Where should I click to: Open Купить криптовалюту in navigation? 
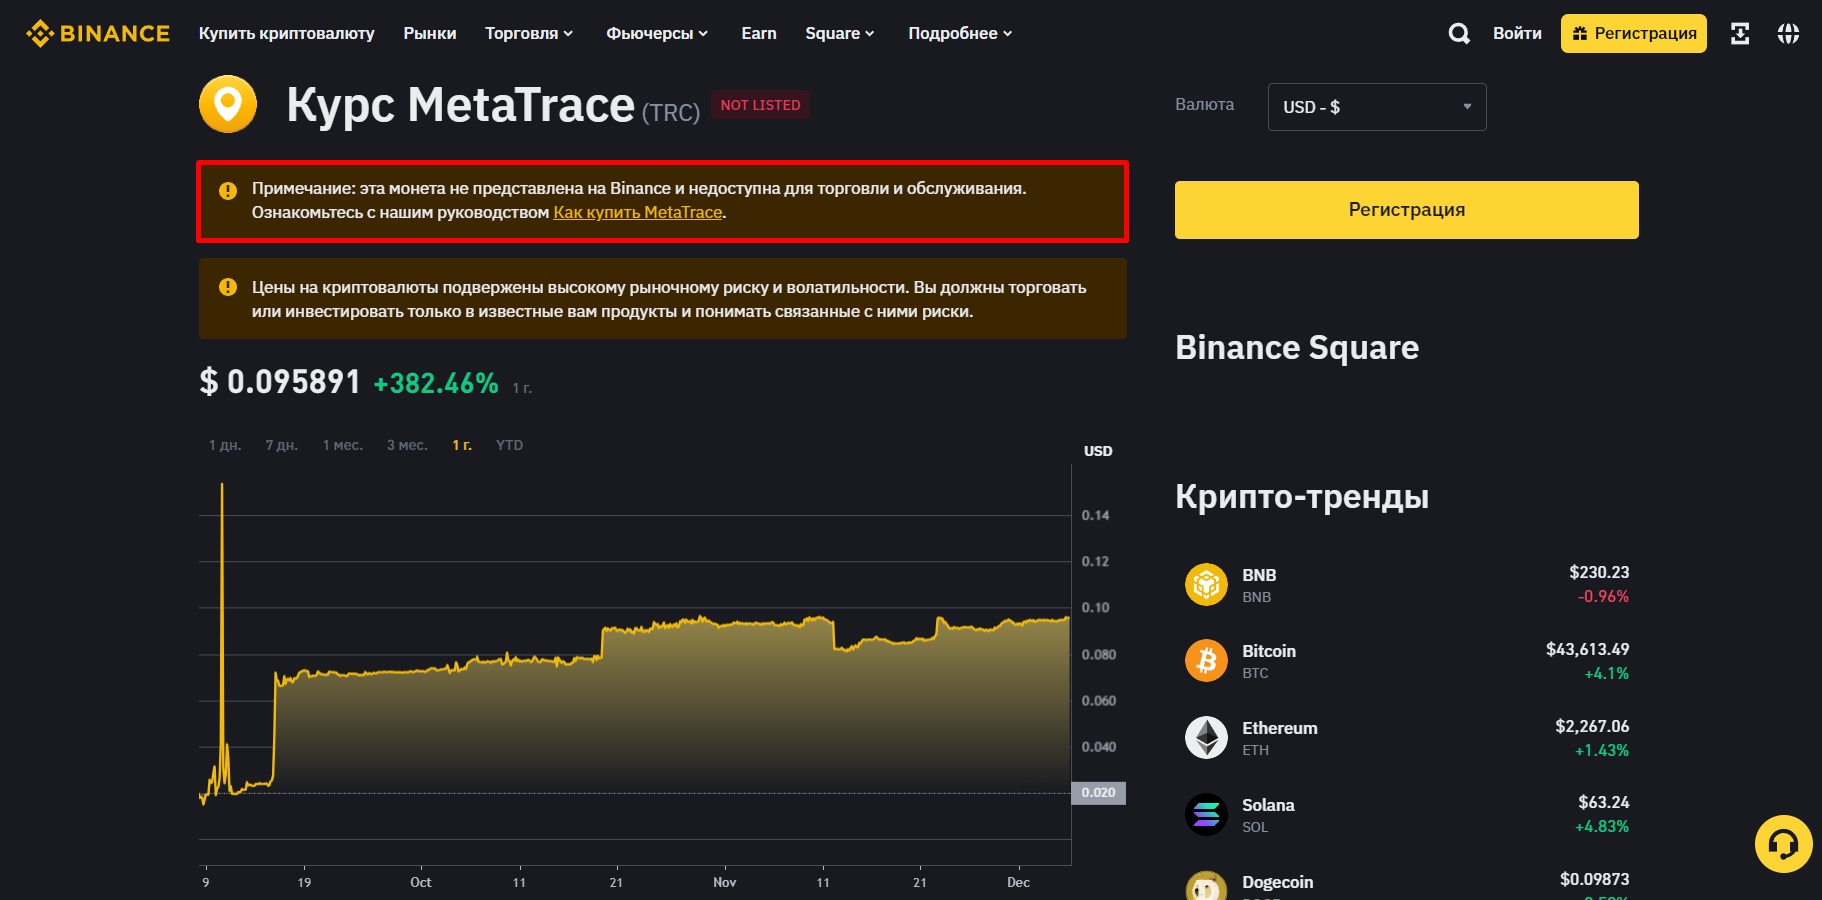[287, 33]
